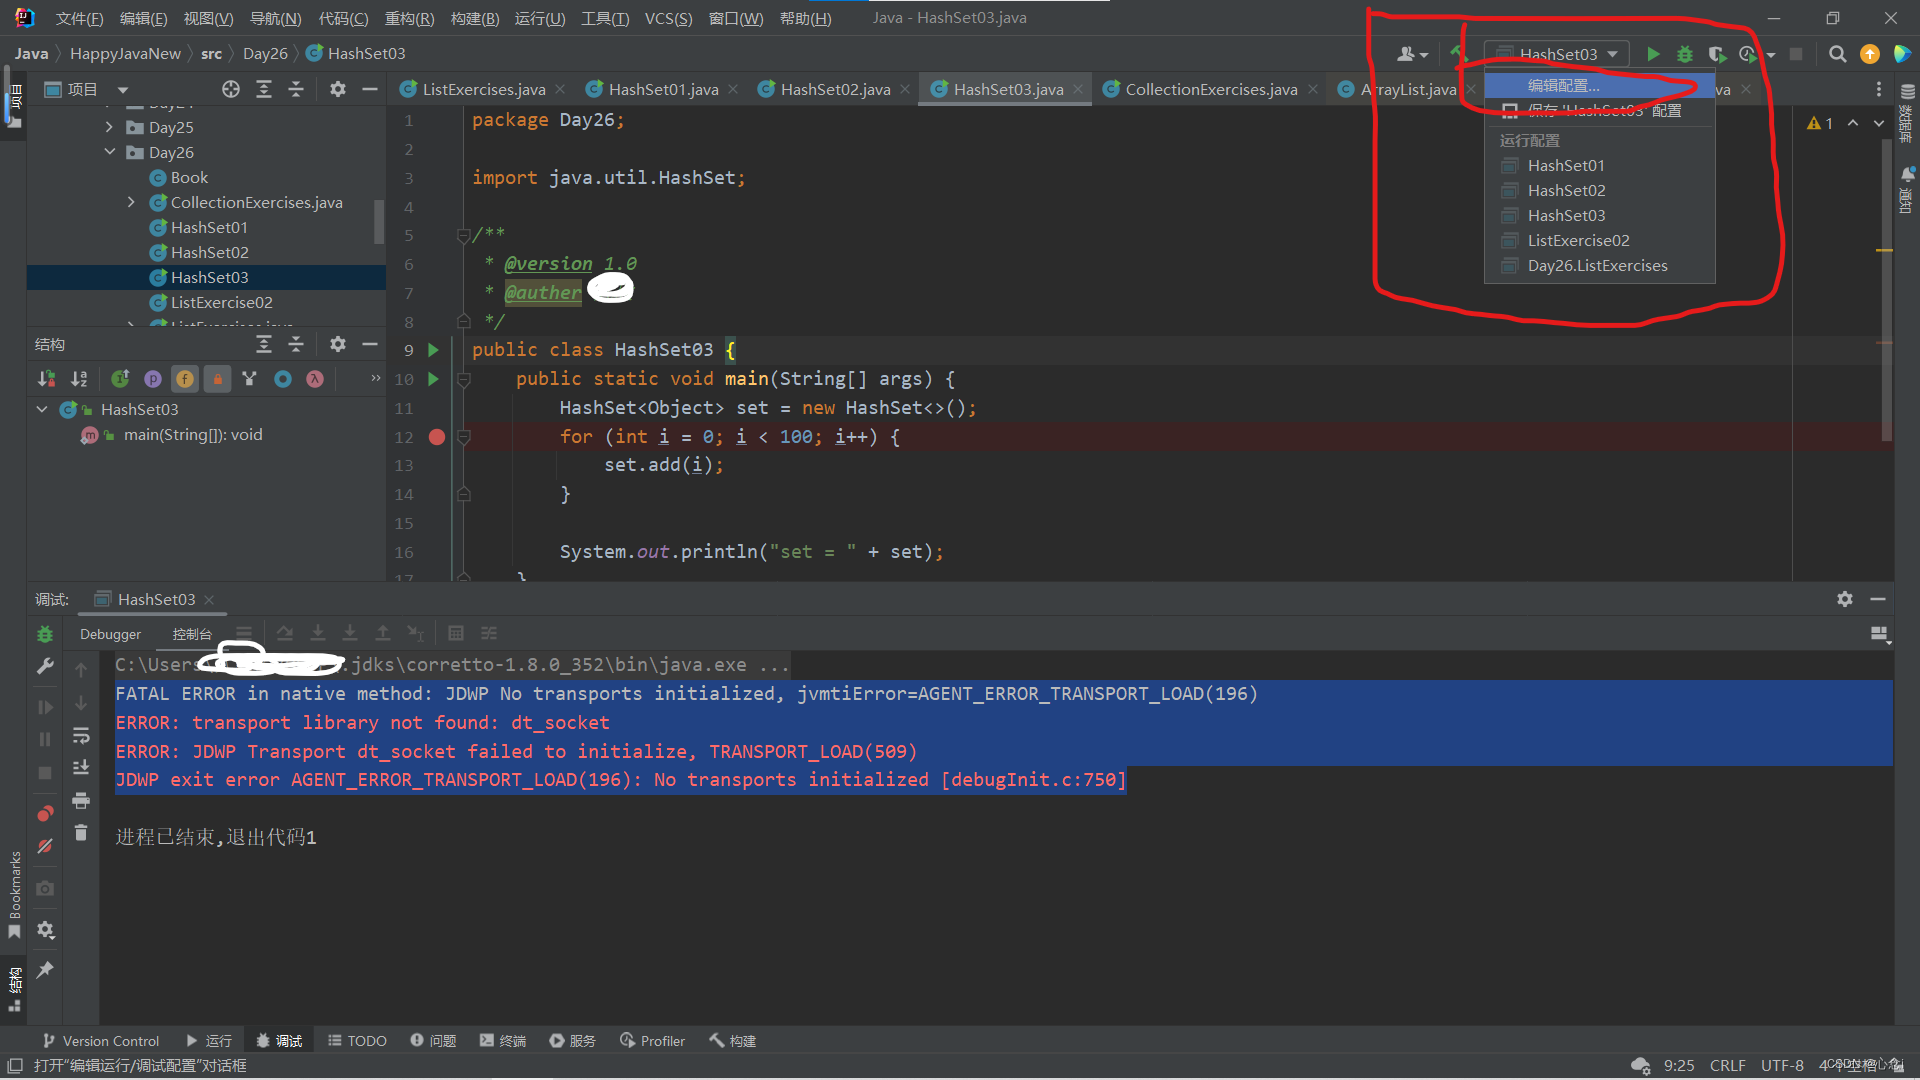The width and height of the screenshot is (1920, 1080).
Task: Open the HashSet03 run configuration dropdown
Action: [1557, 54]
